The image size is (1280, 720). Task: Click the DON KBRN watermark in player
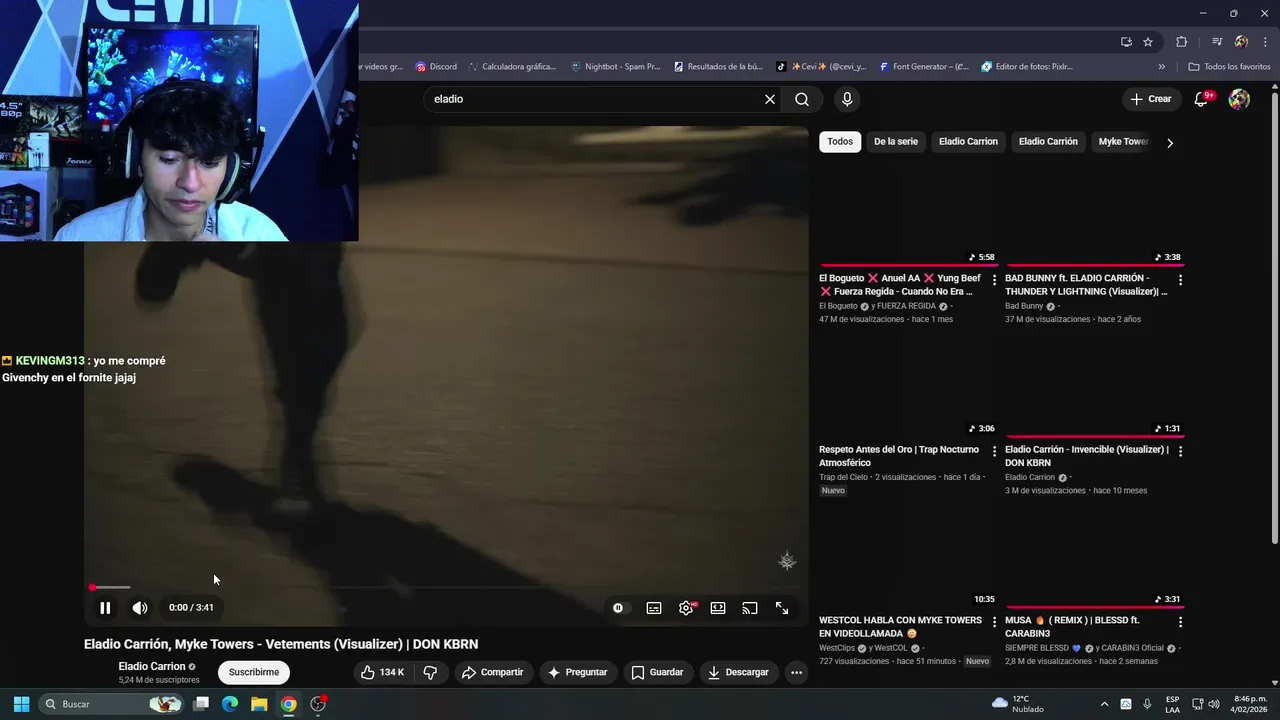click(787, 561)
